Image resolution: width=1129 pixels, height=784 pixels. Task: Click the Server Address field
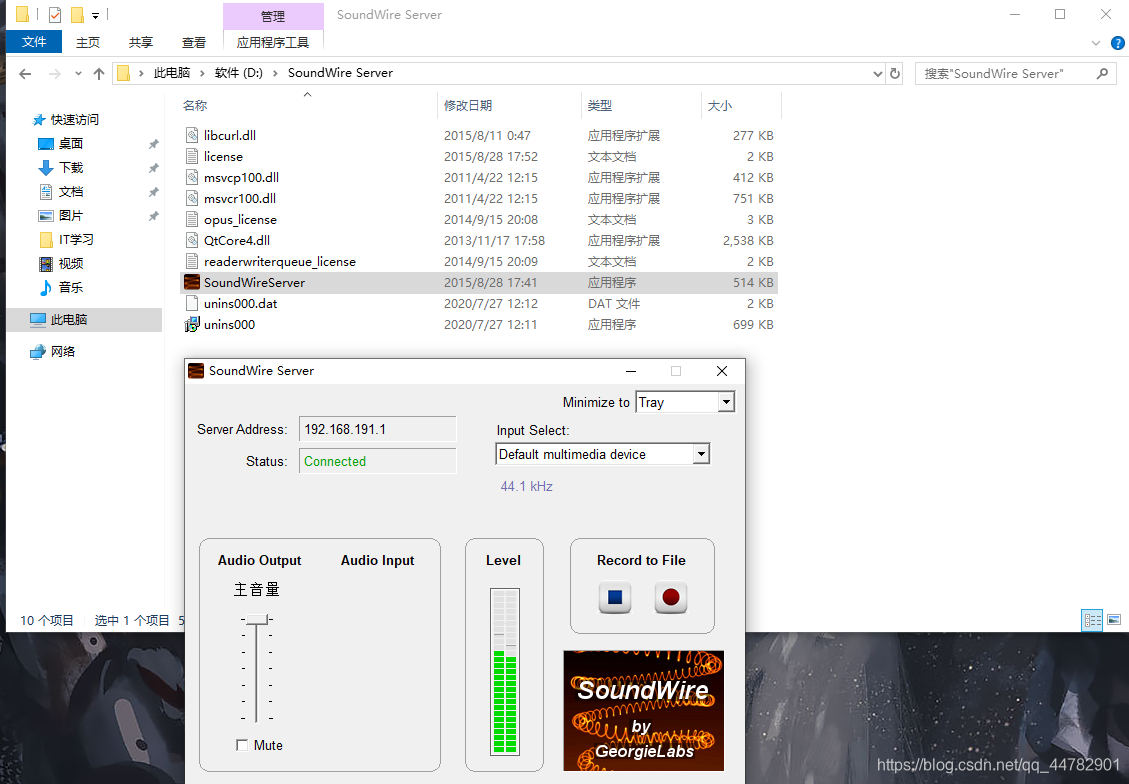coord(377,429)
